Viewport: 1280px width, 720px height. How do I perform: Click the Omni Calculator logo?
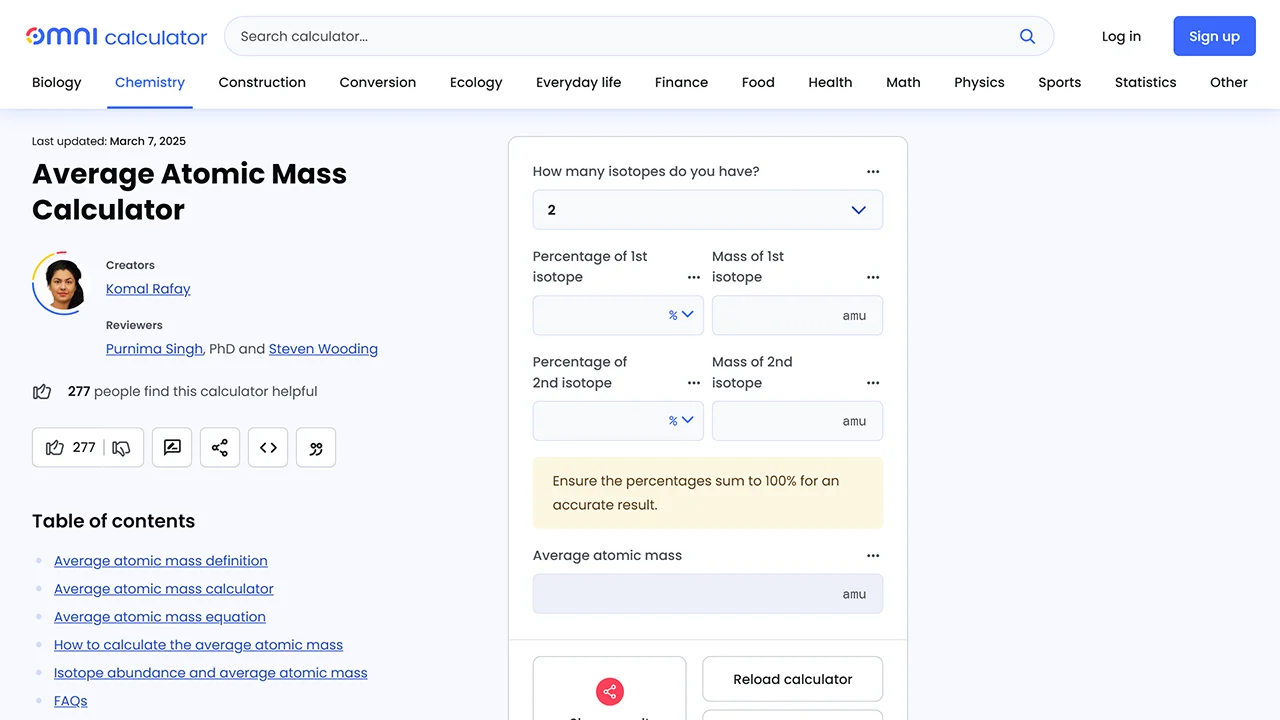(115, 36)
